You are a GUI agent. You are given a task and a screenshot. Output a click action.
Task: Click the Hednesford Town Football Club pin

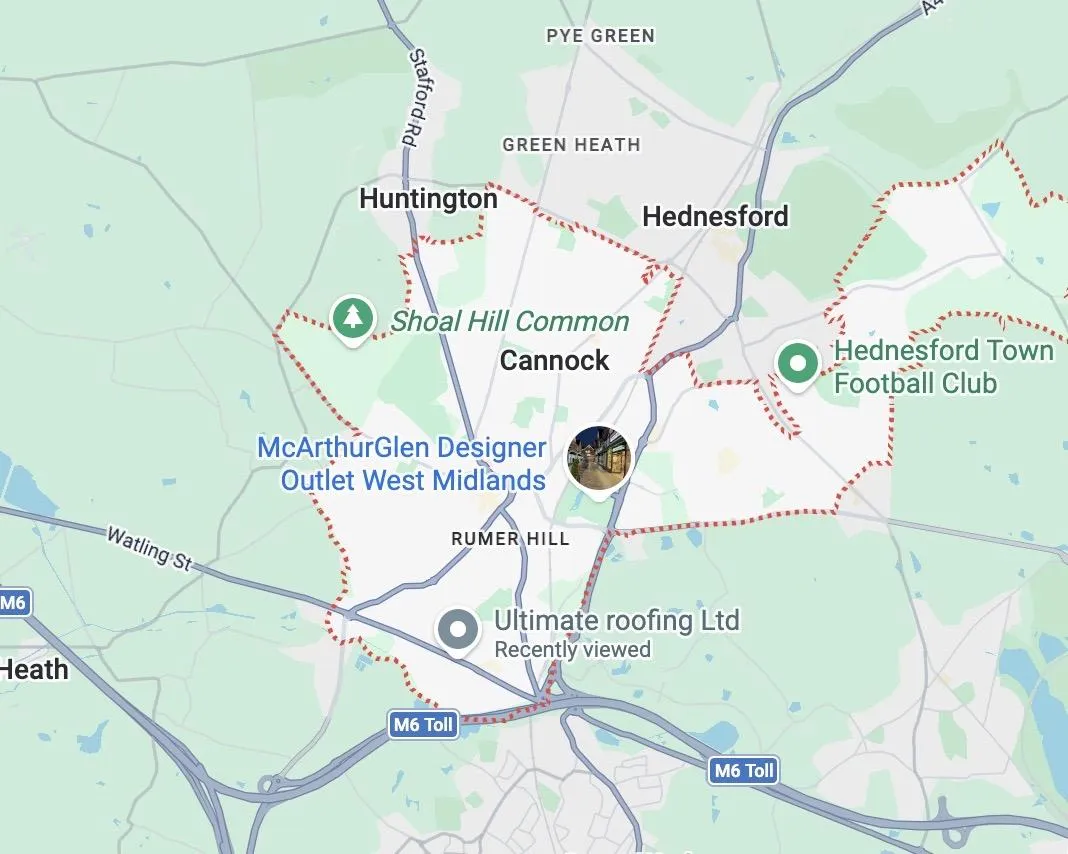798,364
